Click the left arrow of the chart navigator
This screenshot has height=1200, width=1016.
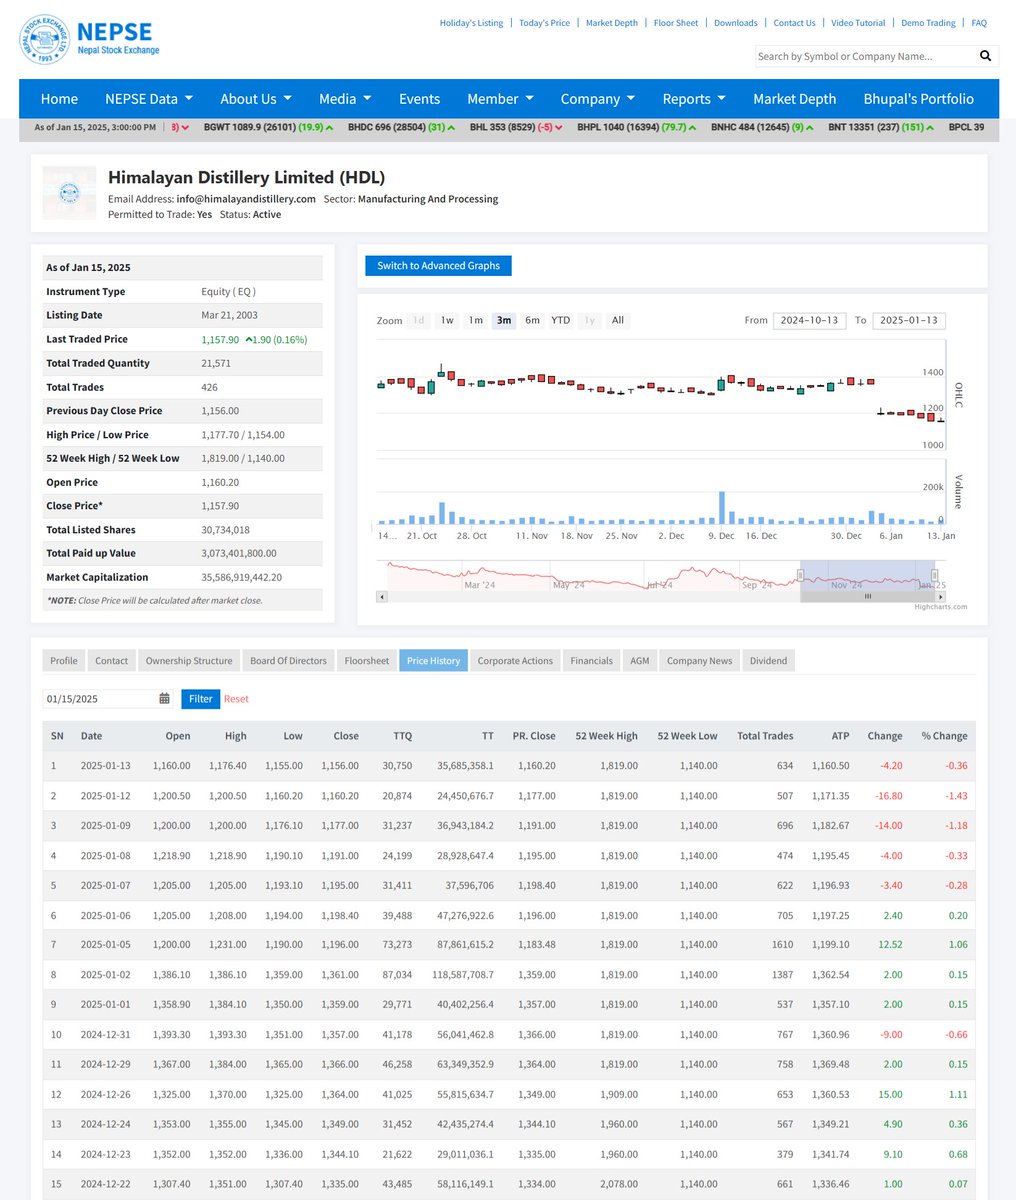[380, 596]
